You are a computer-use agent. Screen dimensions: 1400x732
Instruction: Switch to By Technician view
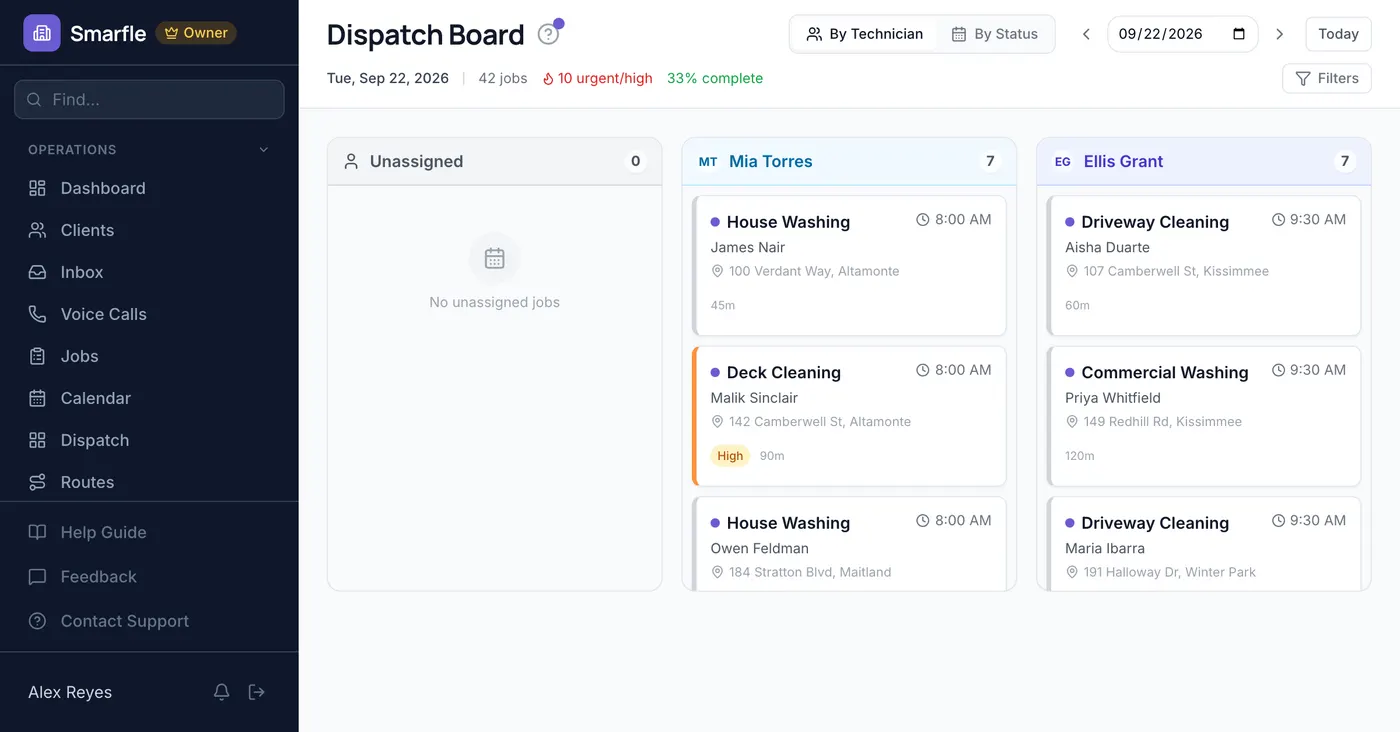click(864, 34)
